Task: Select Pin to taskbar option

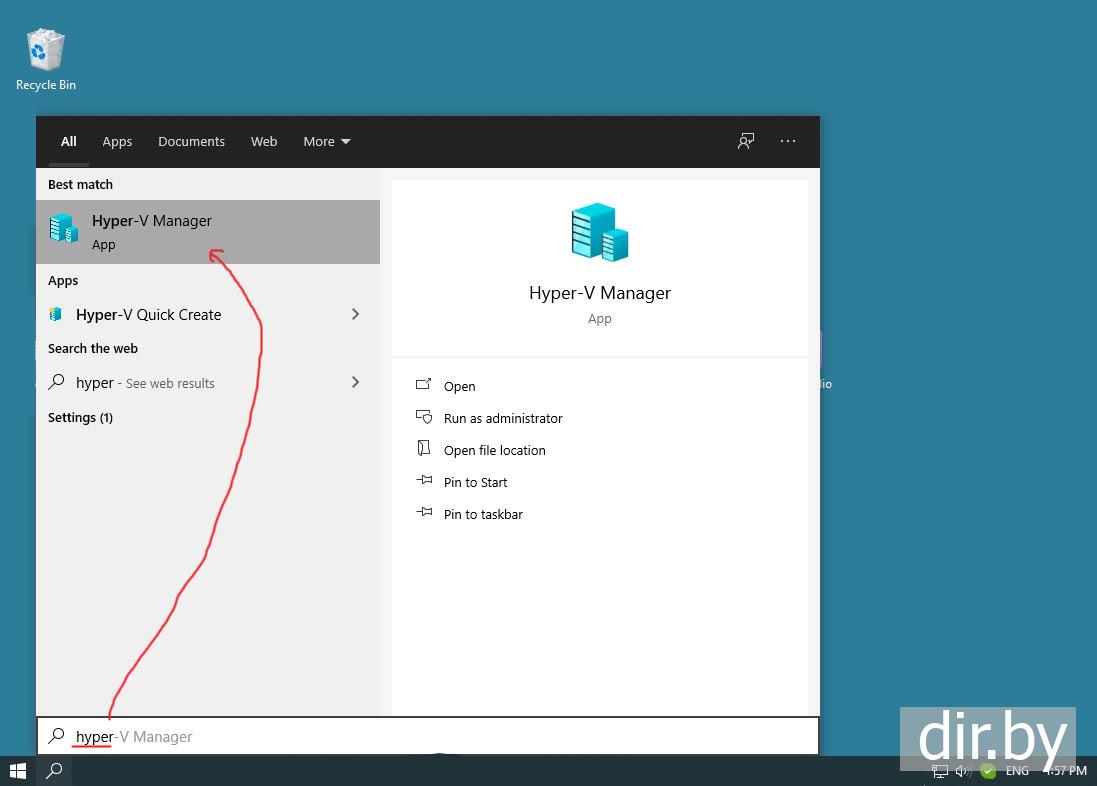Action: tap(483, 514)
